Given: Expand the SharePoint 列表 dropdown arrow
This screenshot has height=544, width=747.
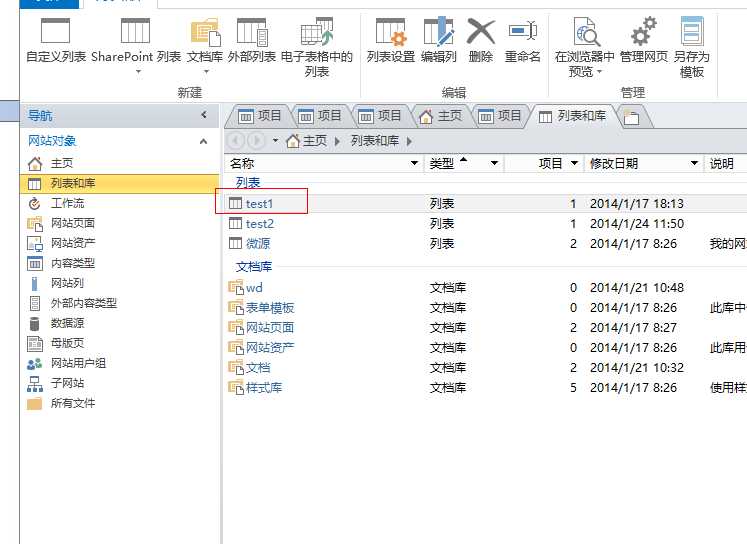Looking at the screenshot, I should [x=139, y=71].
